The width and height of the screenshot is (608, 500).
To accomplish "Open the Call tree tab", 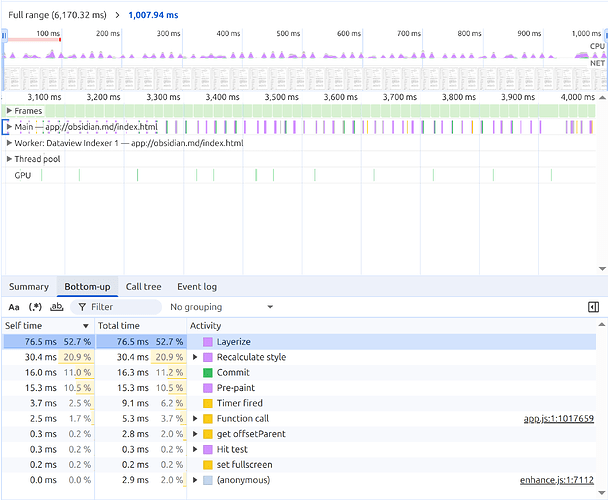I will pos(143,287).
